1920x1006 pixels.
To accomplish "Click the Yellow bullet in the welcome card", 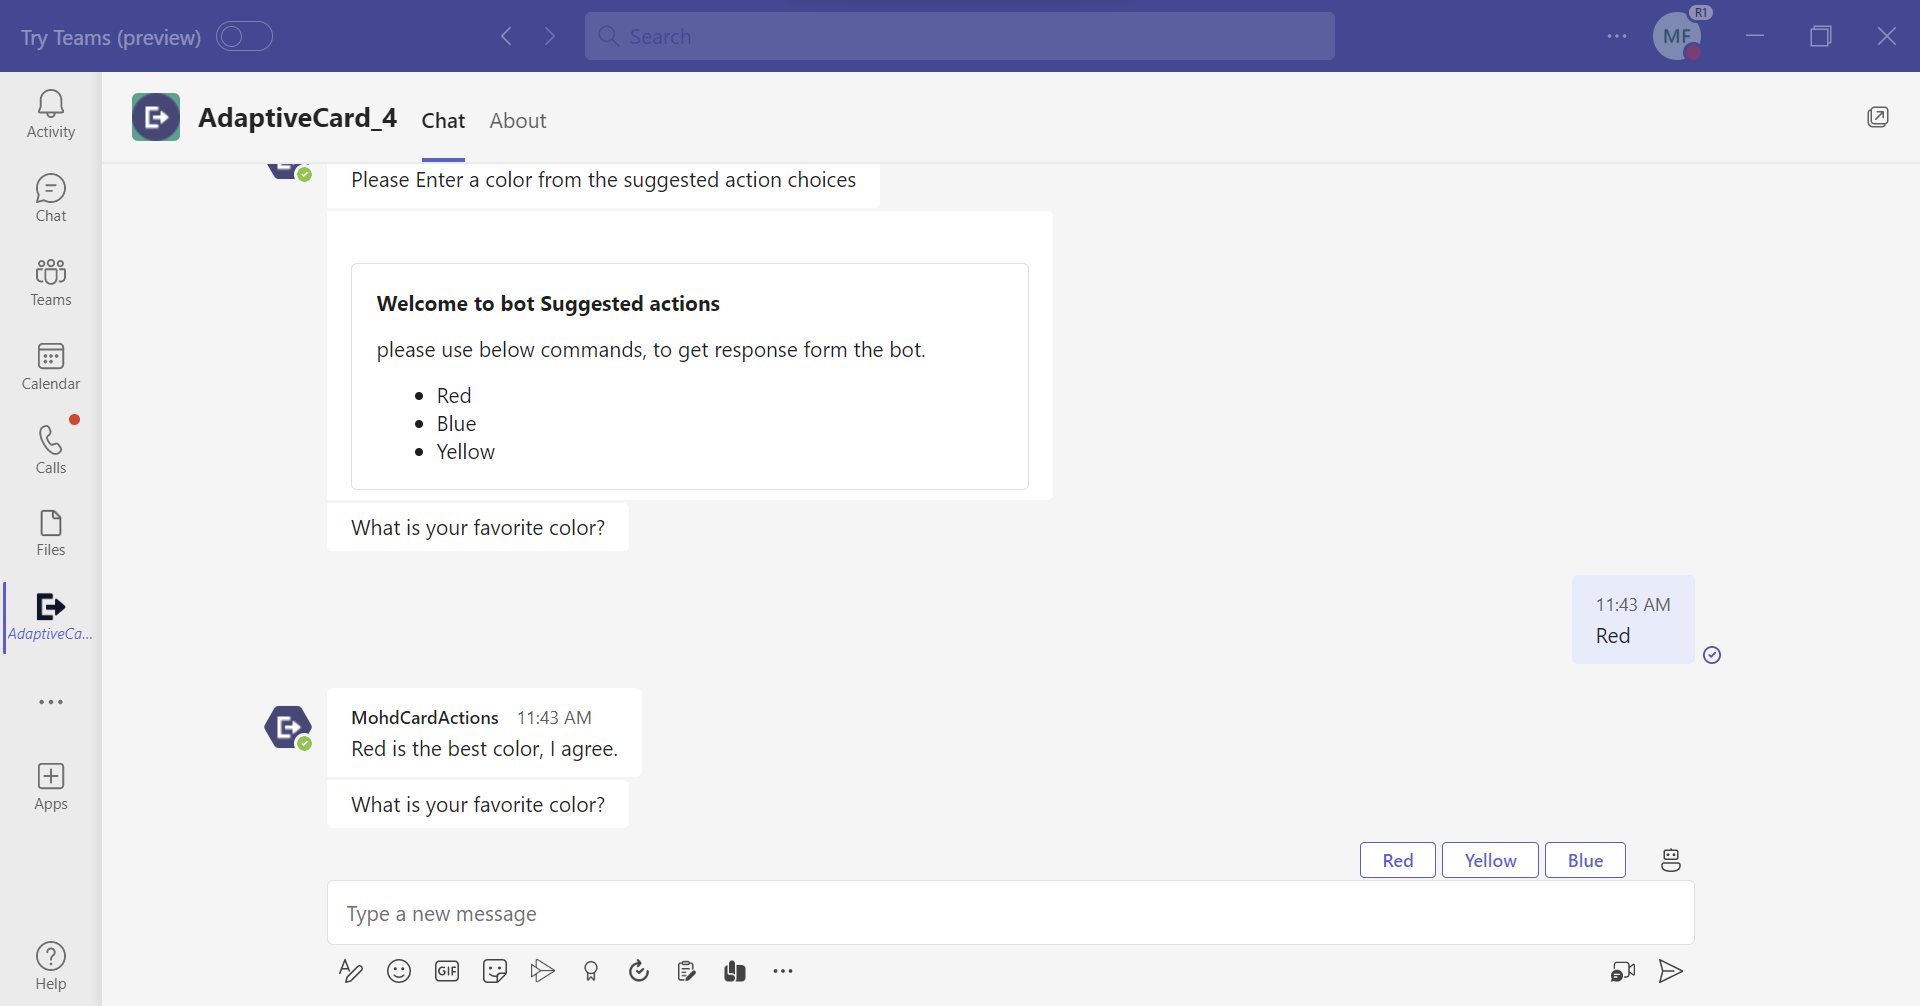I will (466, 452).
